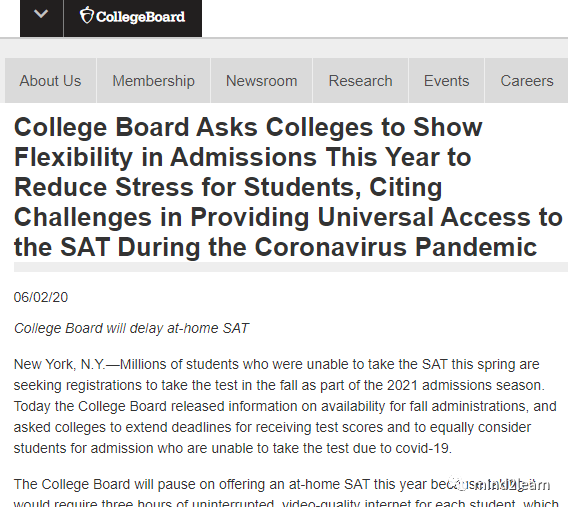Viewport: 568px width, 507px height.
Task: Select the Research navigation item
Action: (360, 81)
